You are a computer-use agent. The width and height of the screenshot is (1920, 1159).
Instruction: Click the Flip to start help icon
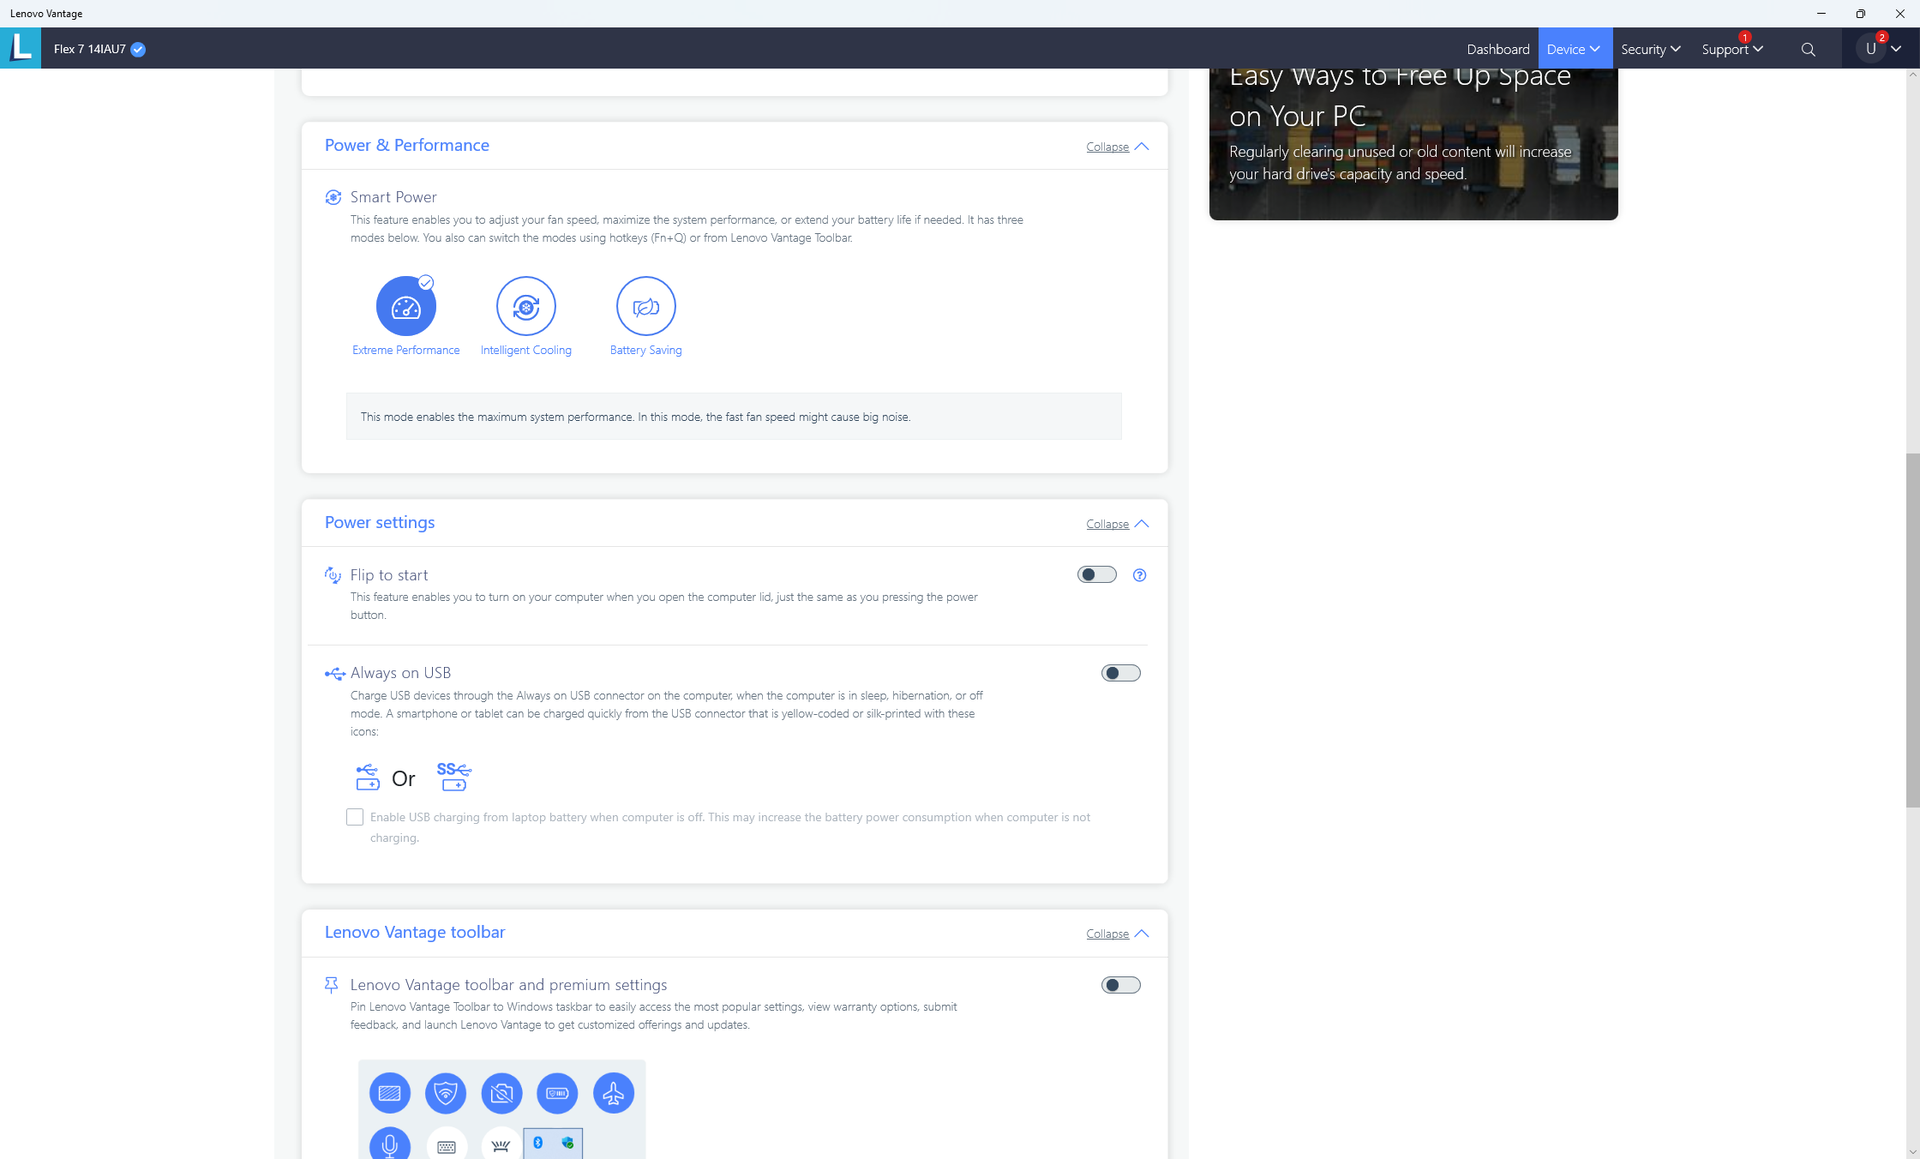(x=1139, y=575)
